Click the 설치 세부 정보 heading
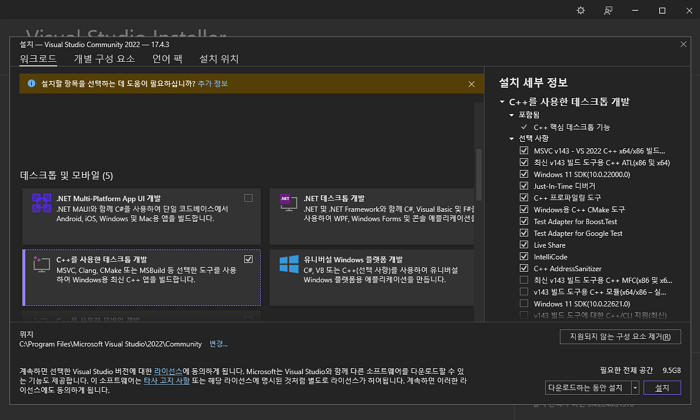Screen dimensions: 700x420 tap(533, 82)
